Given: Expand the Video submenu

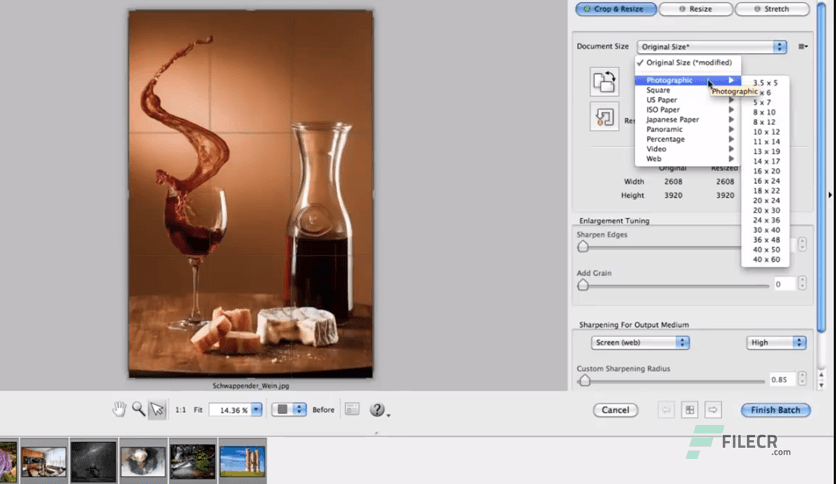Looking at the screenshot, I should 688,149.
